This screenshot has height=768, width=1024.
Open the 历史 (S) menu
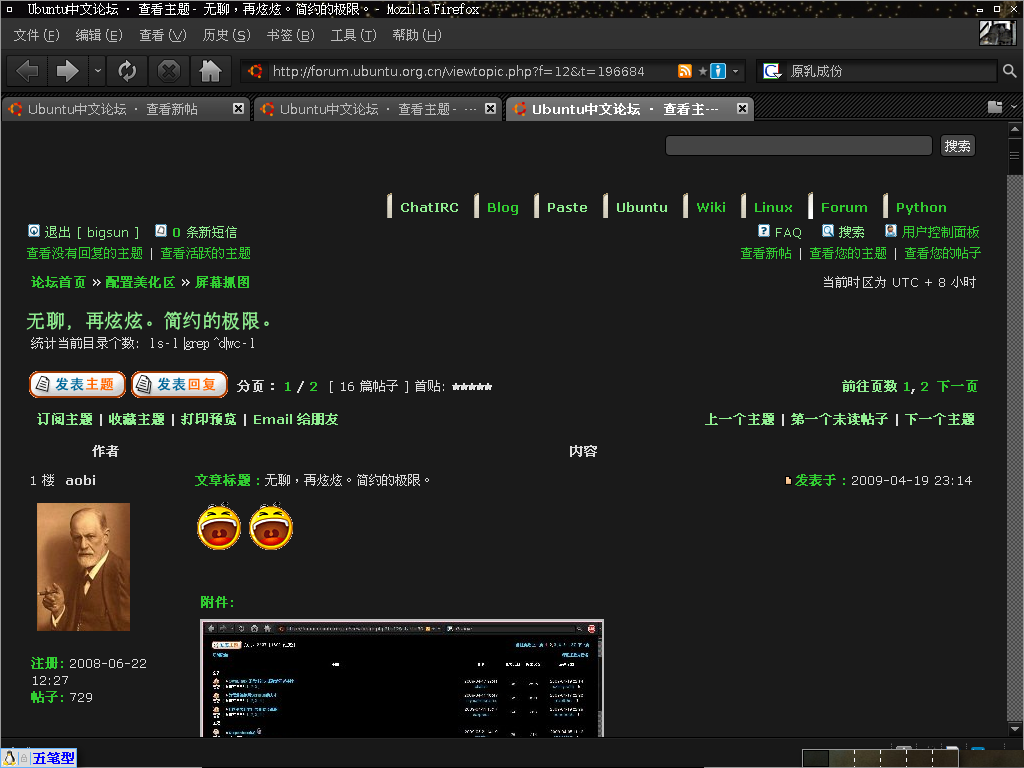226,35
